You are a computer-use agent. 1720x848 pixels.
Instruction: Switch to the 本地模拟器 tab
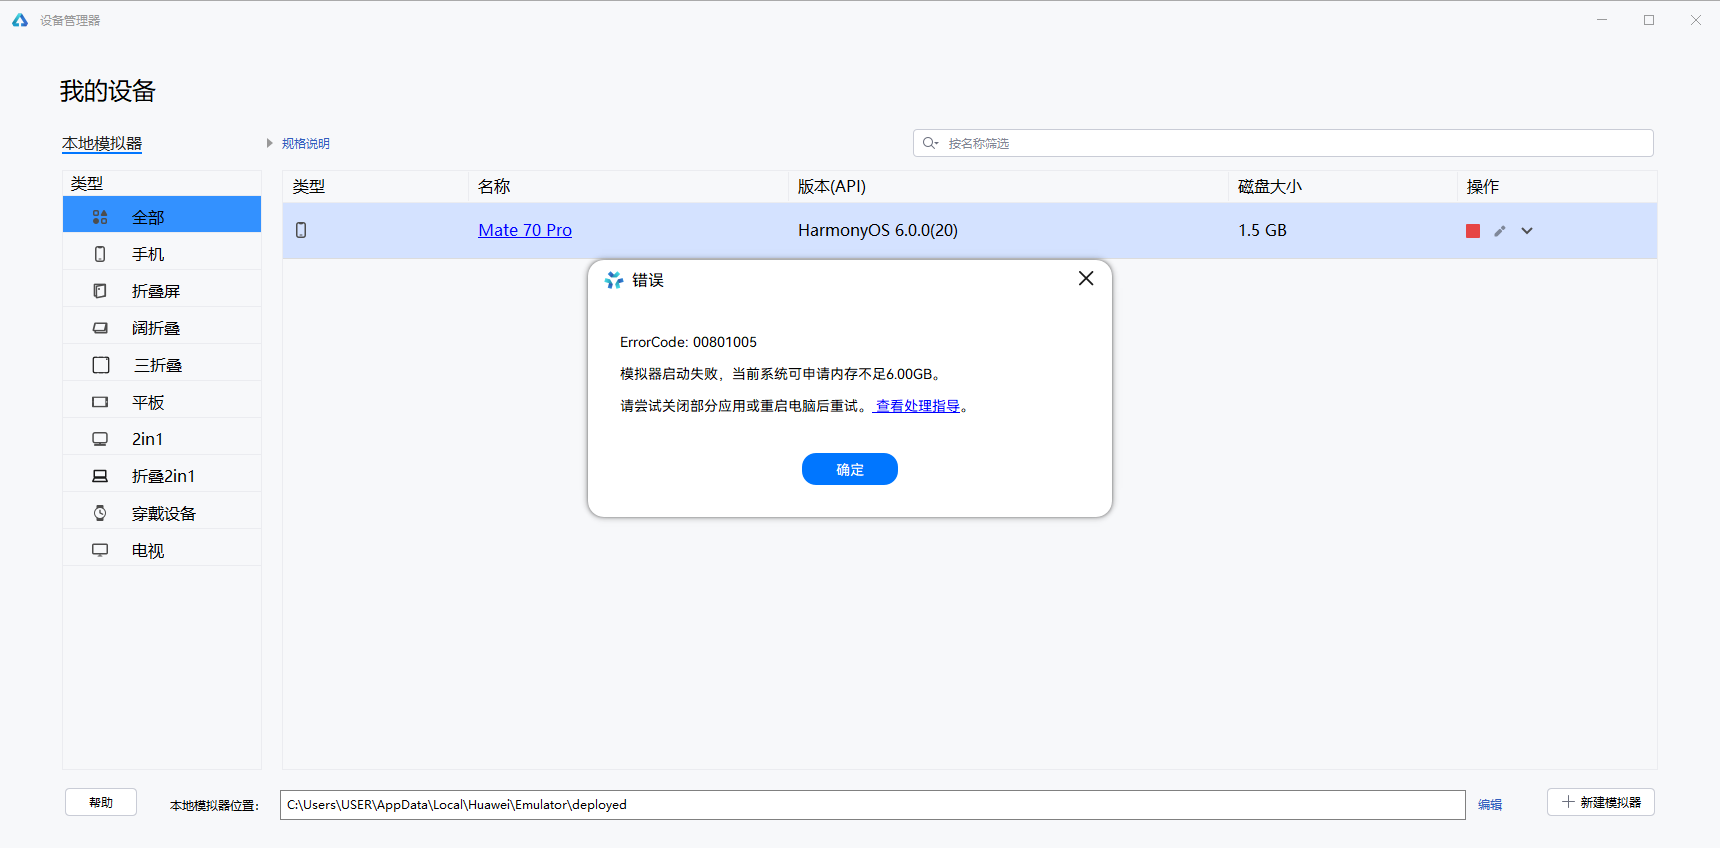tap(102, 143)
